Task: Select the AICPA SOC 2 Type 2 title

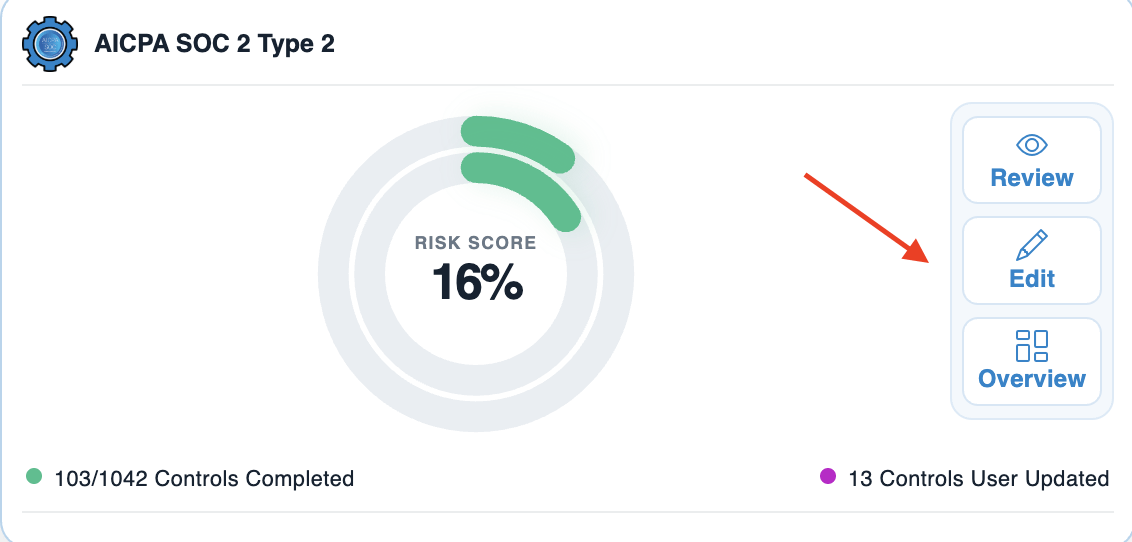Action: pos(214,45)
